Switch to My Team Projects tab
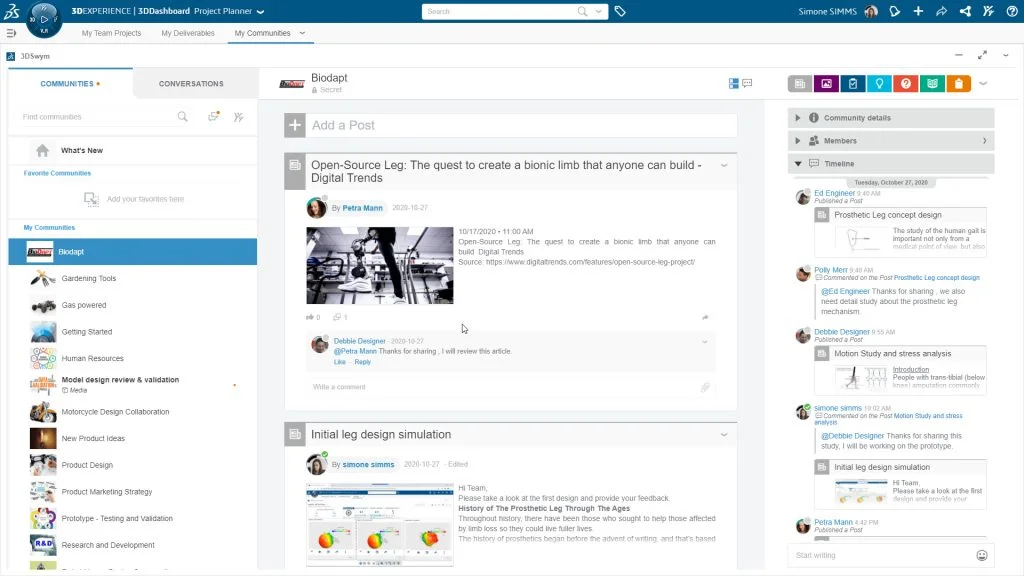The width and height of the screenshot is (1024, 576). point(111,33)
